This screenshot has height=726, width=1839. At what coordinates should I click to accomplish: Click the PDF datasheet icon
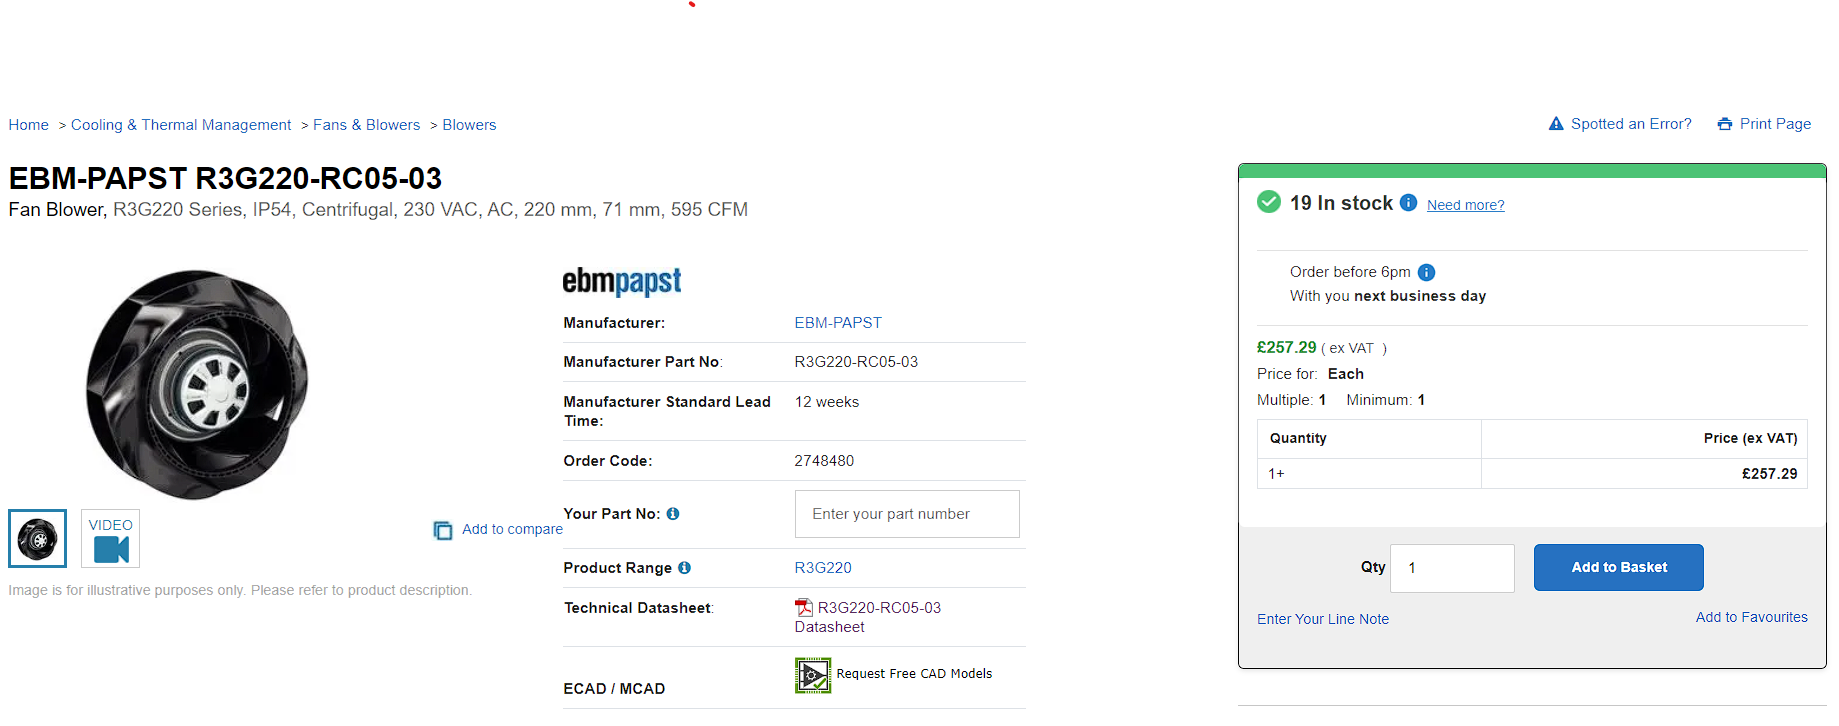click(804, 607)
